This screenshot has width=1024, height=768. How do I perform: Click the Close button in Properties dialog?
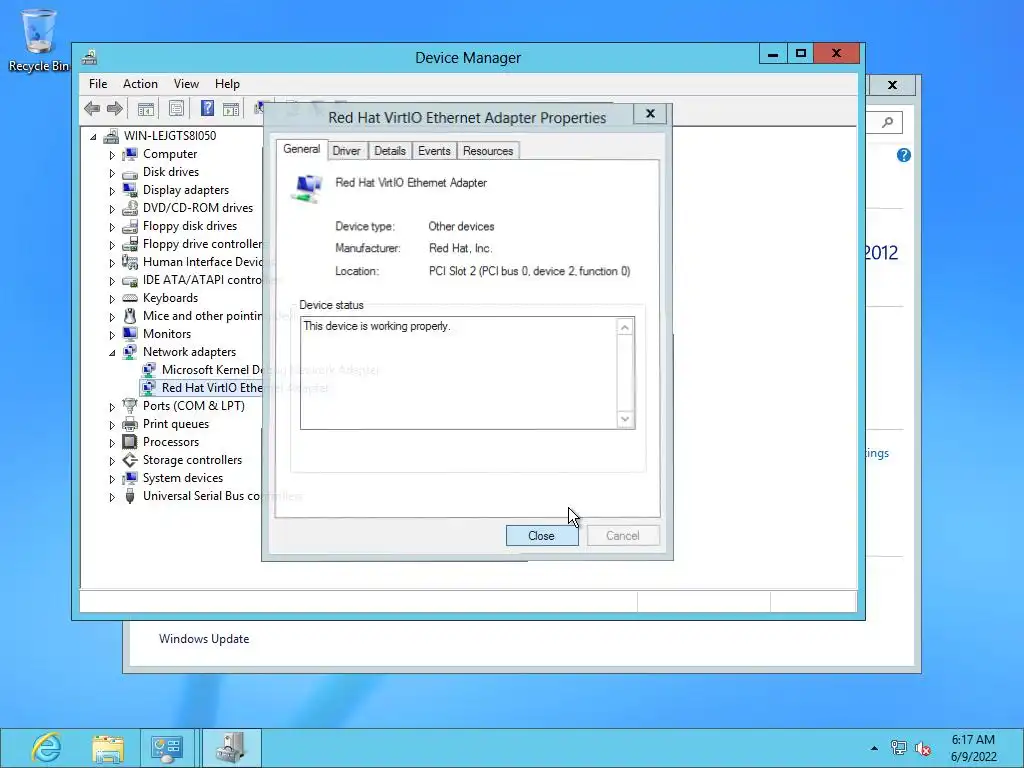(541, 536)
